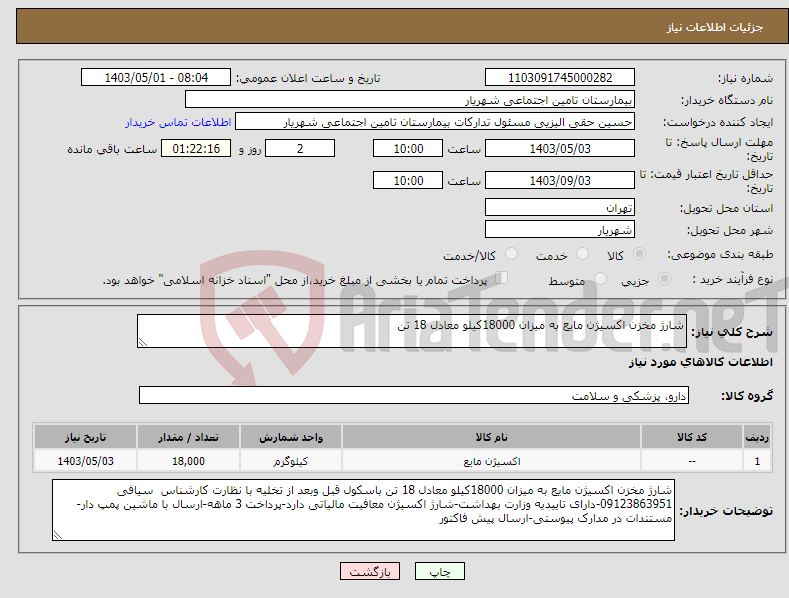Click the price validity hour 10:00 field
This screenshot has width=789, height=598.
click(x=408, y=180)
